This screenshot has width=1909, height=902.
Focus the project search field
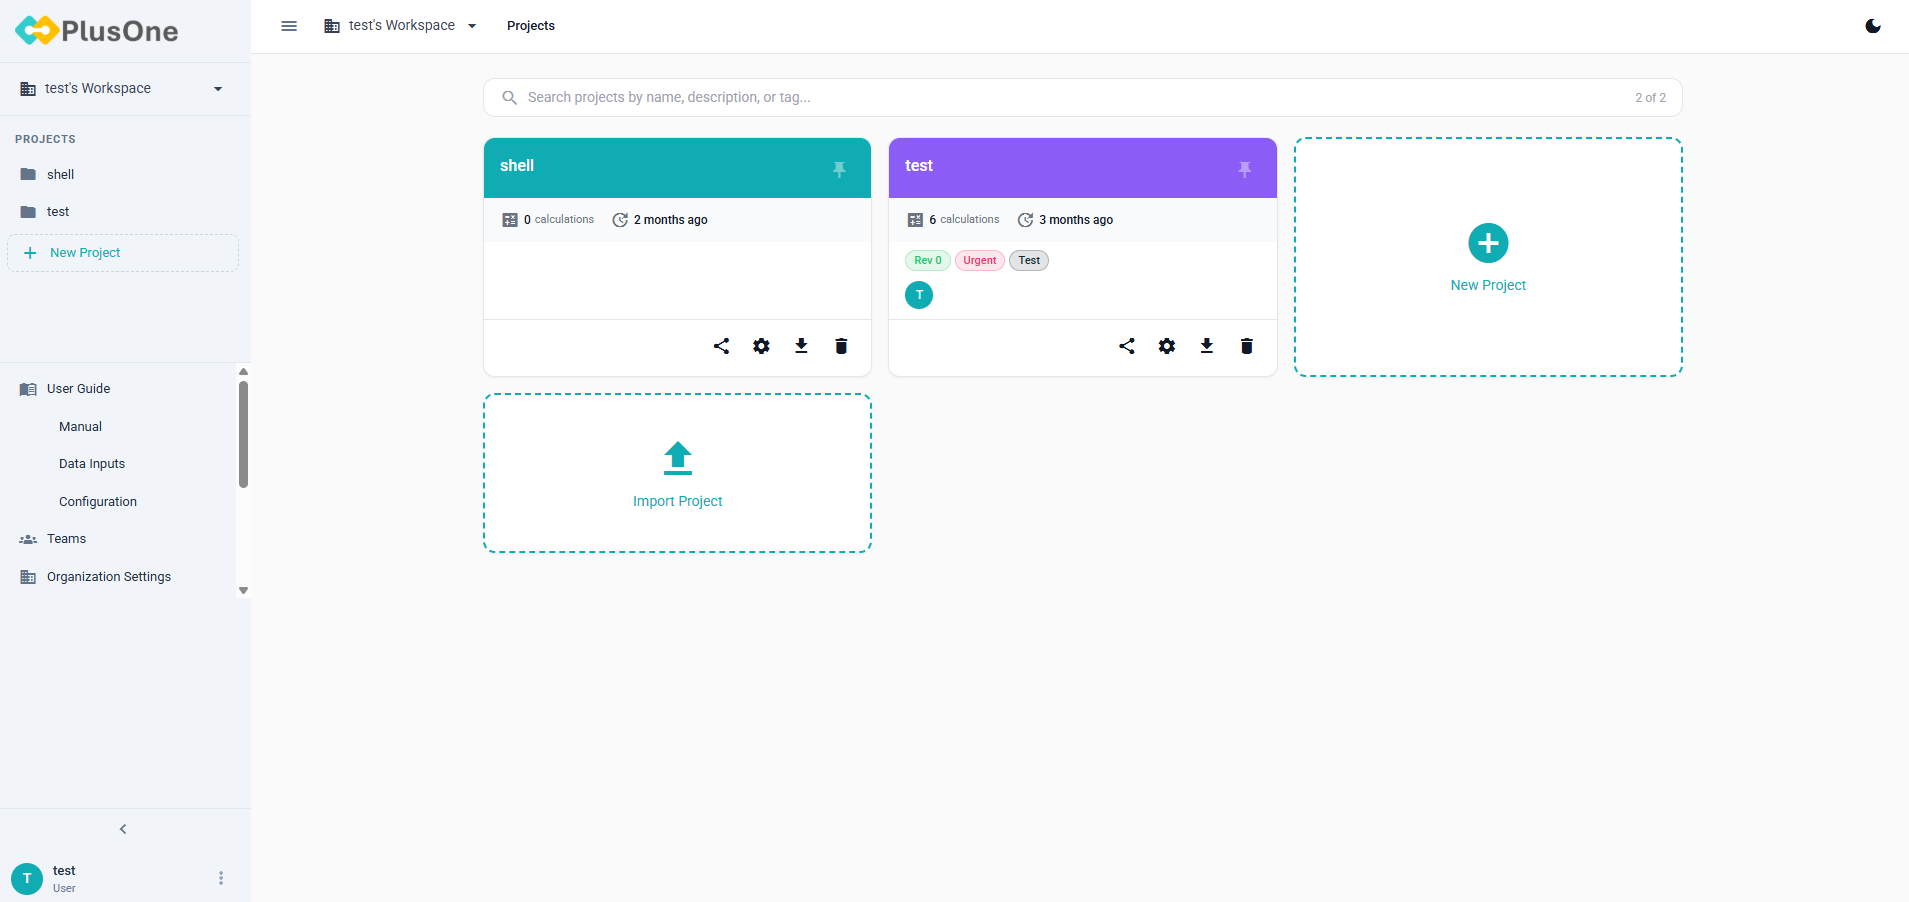tap(1082, 97)
